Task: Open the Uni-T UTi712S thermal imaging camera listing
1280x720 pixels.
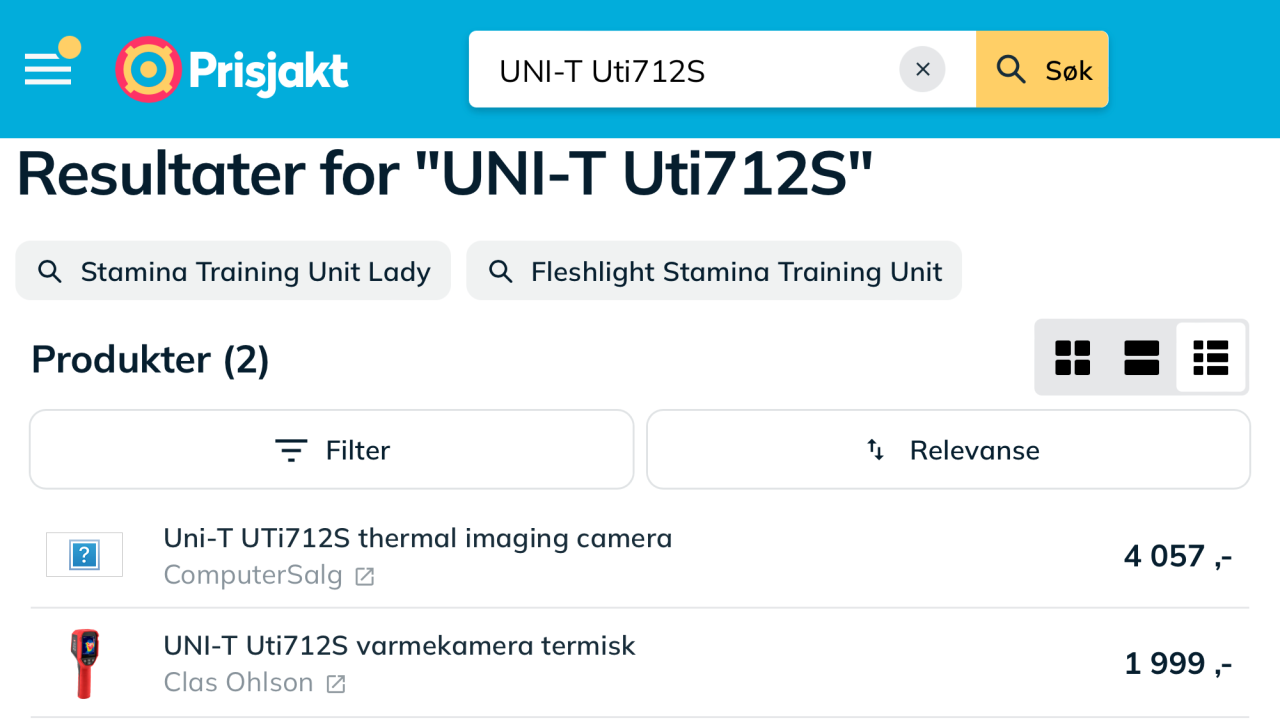Action: [x=417, y=538]
